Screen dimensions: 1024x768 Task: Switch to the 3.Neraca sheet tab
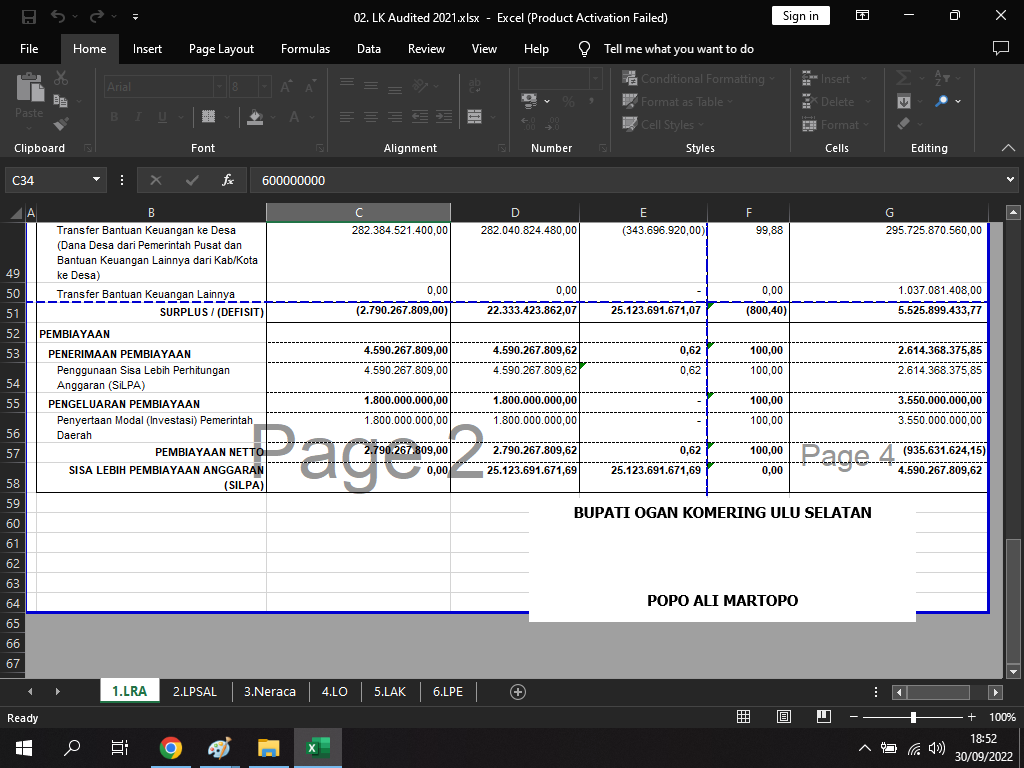tap(269, 691)
